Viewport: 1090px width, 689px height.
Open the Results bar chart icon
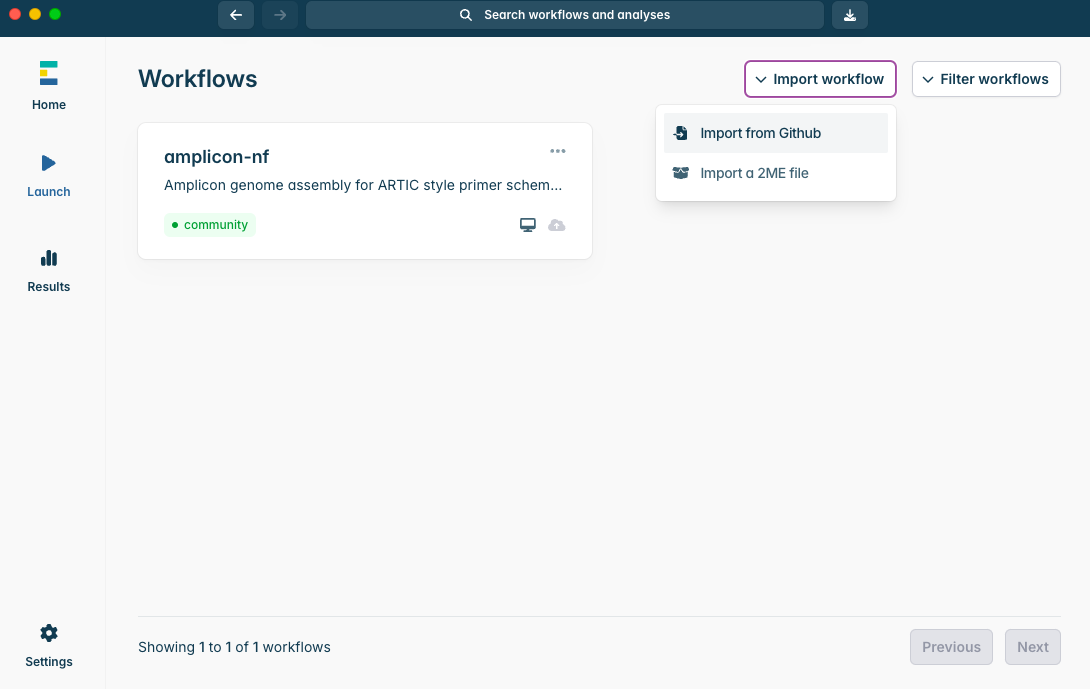pos(48,258)
